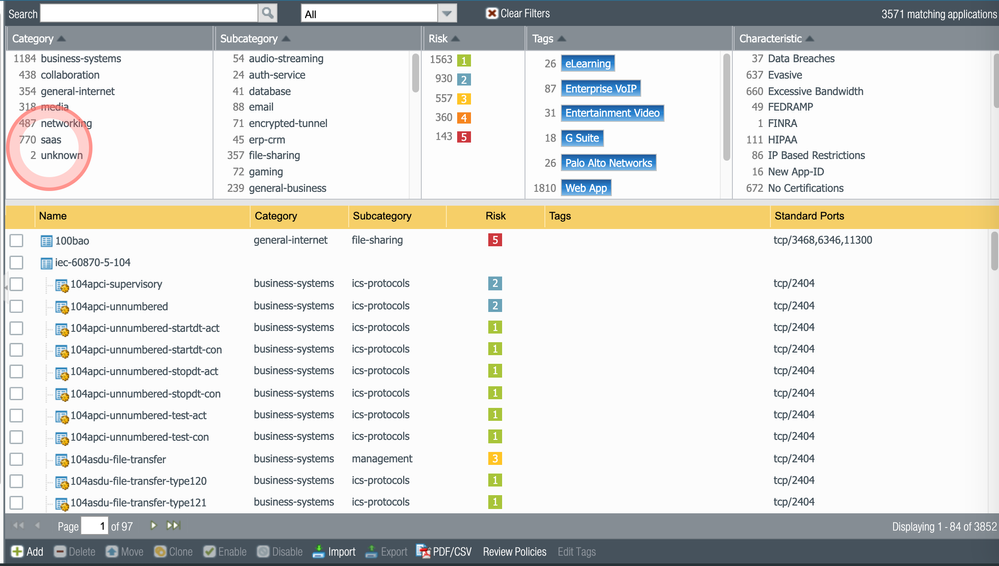This screenshot has height=566, width=999.
Task: Click the 100bao application icon
Action: point(46,241)
